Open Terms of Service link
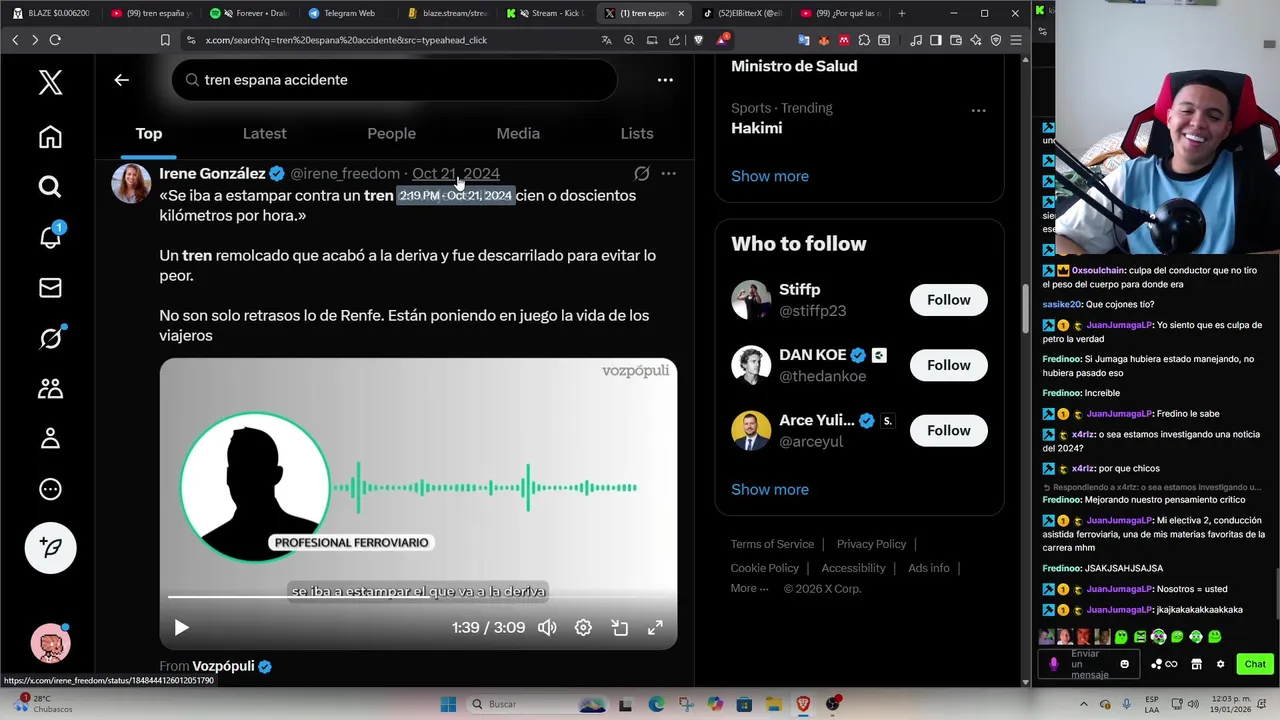 [772, 544]
